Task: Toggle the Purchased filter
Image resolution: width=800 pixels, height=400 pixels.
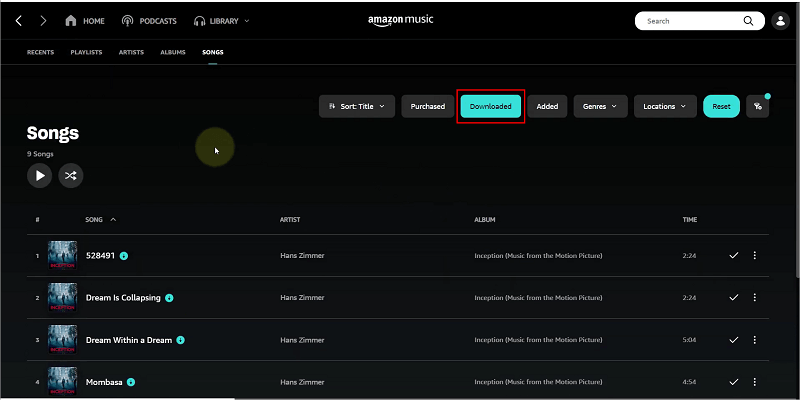Action: [x=427, y=106]
